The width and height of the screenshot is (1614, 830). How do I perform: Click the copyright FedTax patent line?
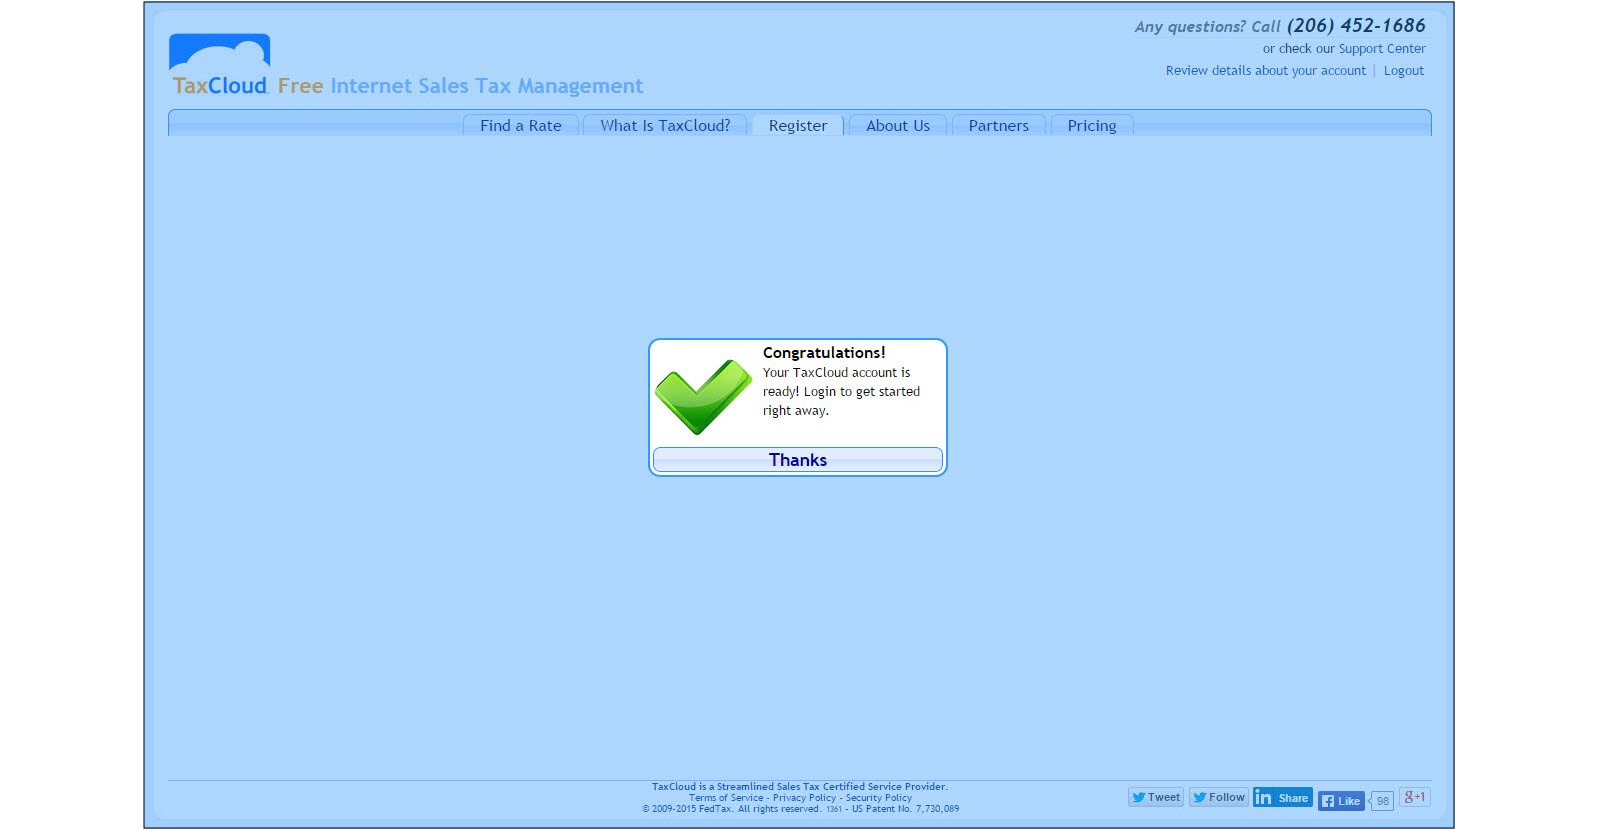pos(800,809)
